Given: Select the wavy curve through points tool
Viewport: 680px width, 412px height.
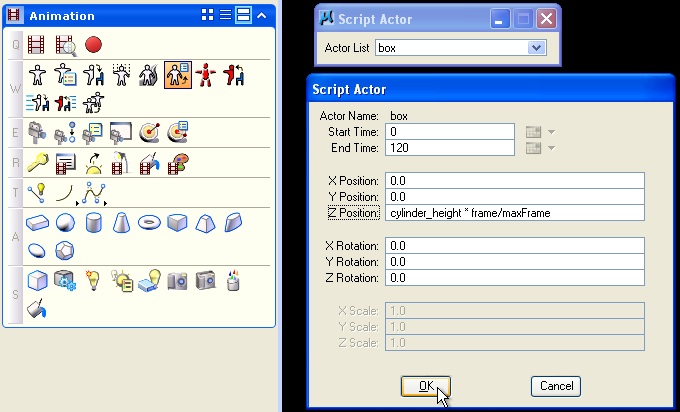Looking at the screenshot, I should 94,193.
